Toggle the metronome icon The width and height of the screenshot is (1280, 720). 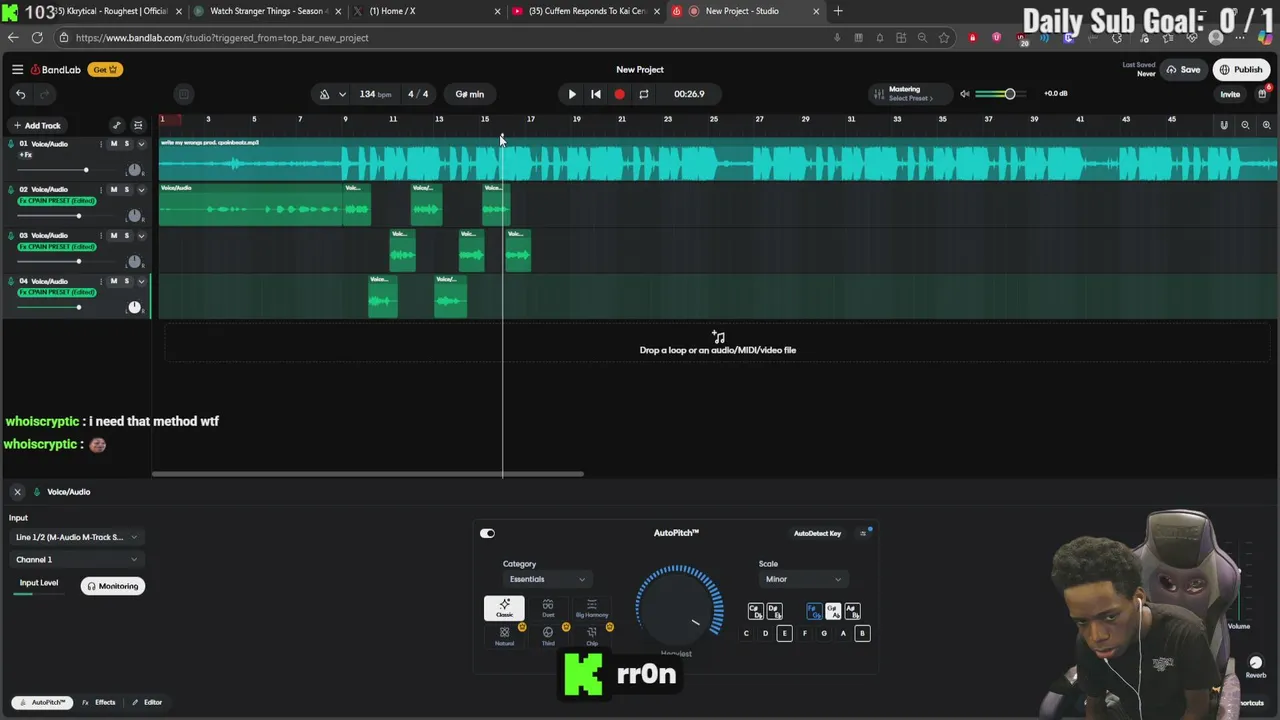pyautogui.click(x=324, y=94)
